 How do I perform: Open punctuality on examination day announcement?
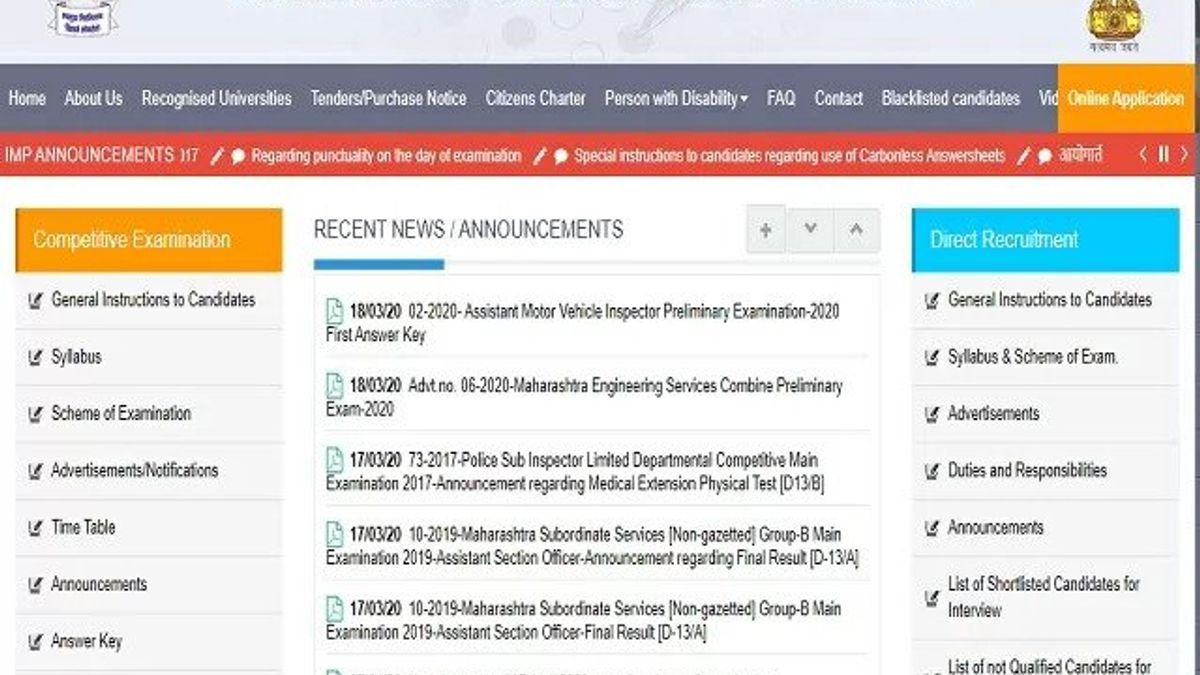[386, 156]
